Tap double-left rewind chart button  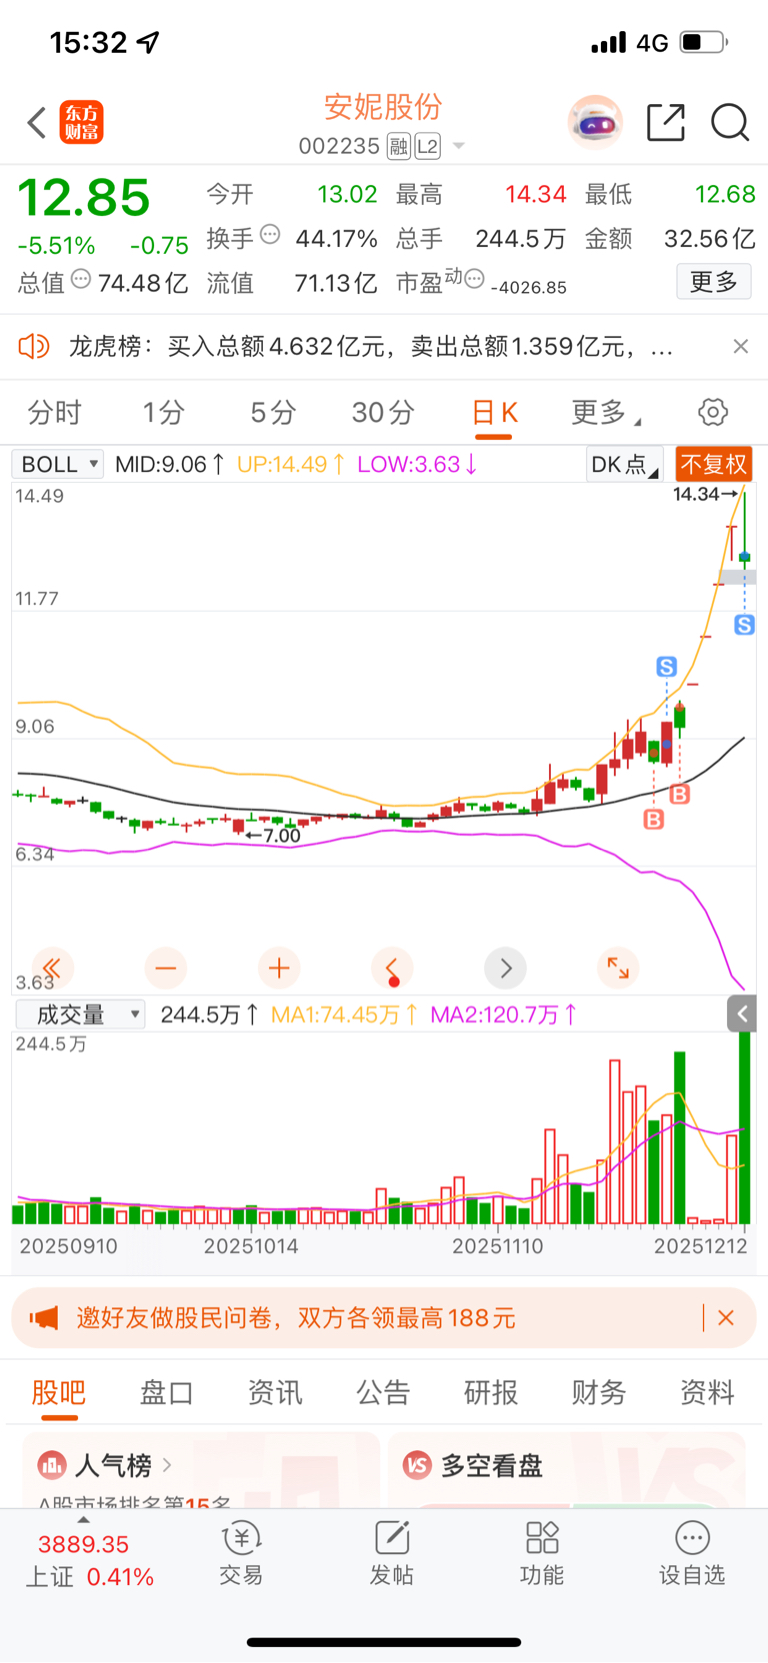click(53, 968)
